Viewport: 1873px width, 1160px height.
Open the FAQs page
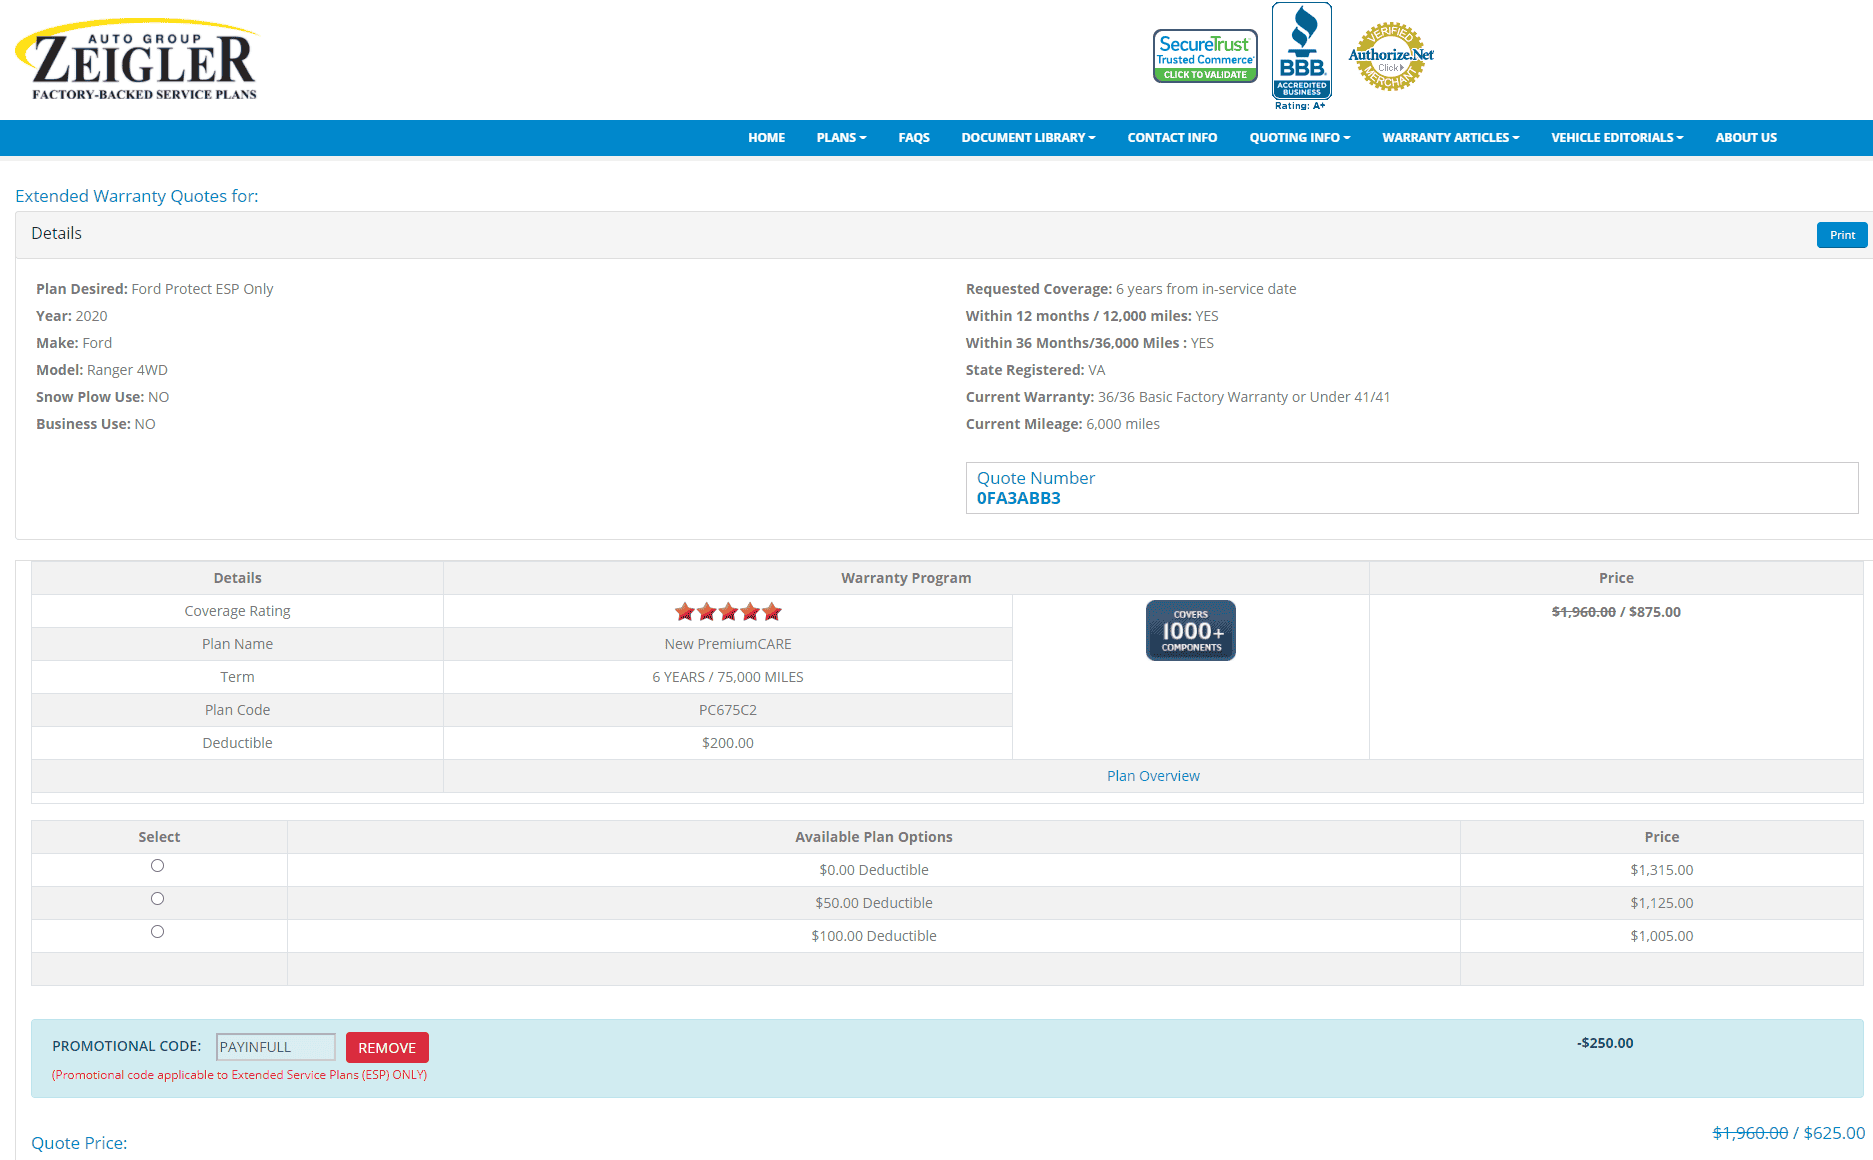coord(914,138)
